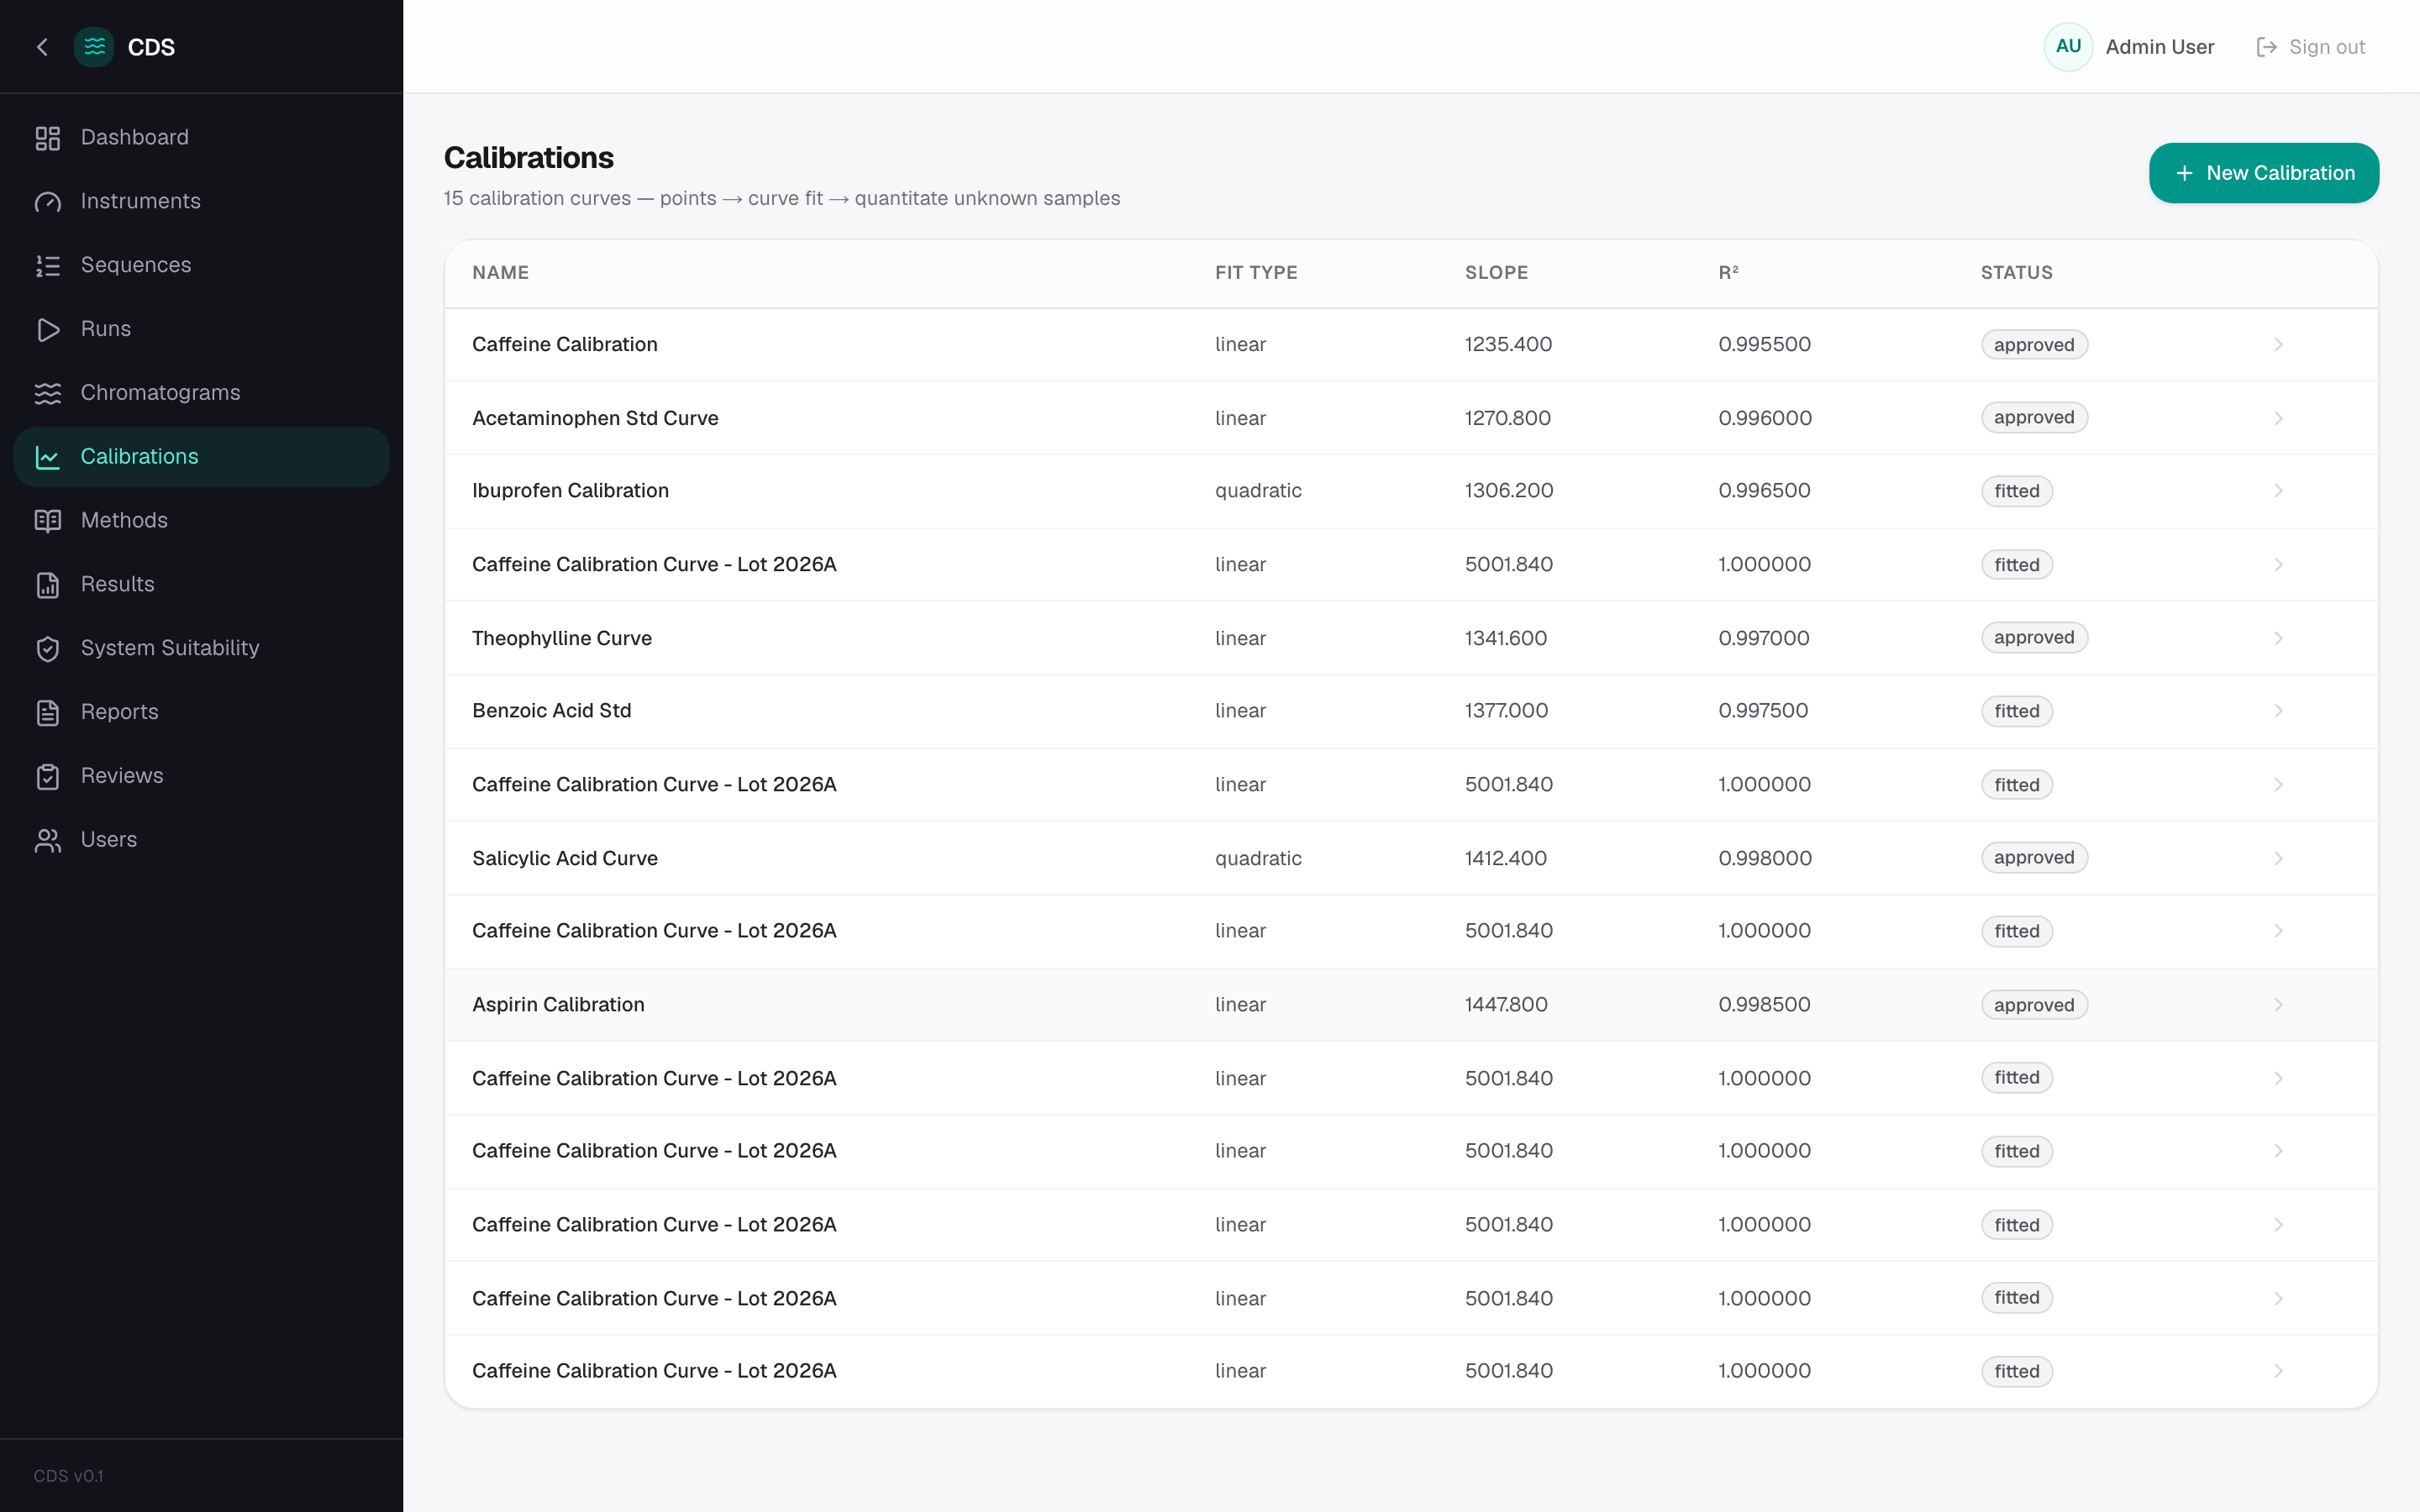Click the Calibrations chart icon

point(48,457)
